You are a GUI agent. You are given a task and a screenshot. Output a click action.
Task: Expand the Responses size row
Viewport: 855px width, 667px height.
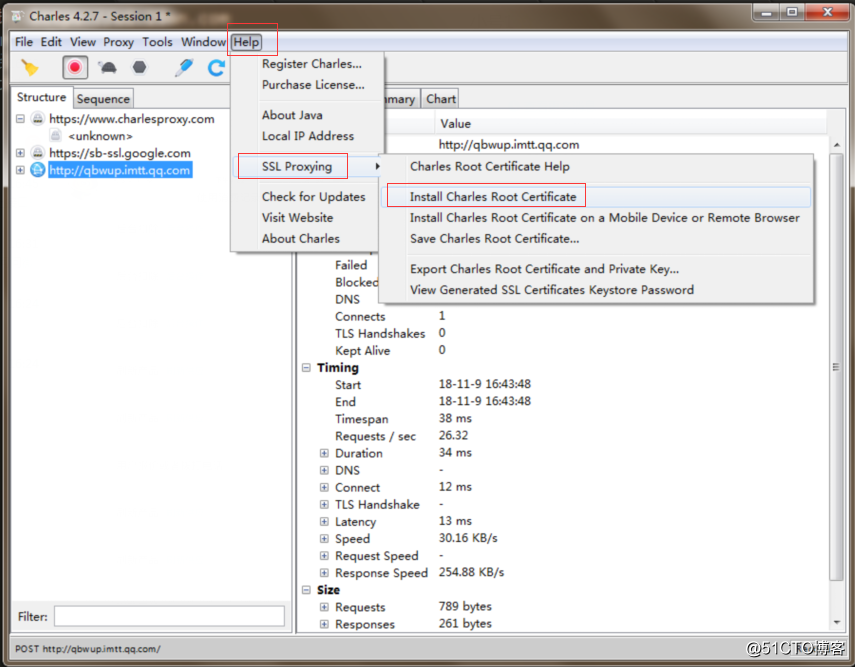tap(324, 624)
